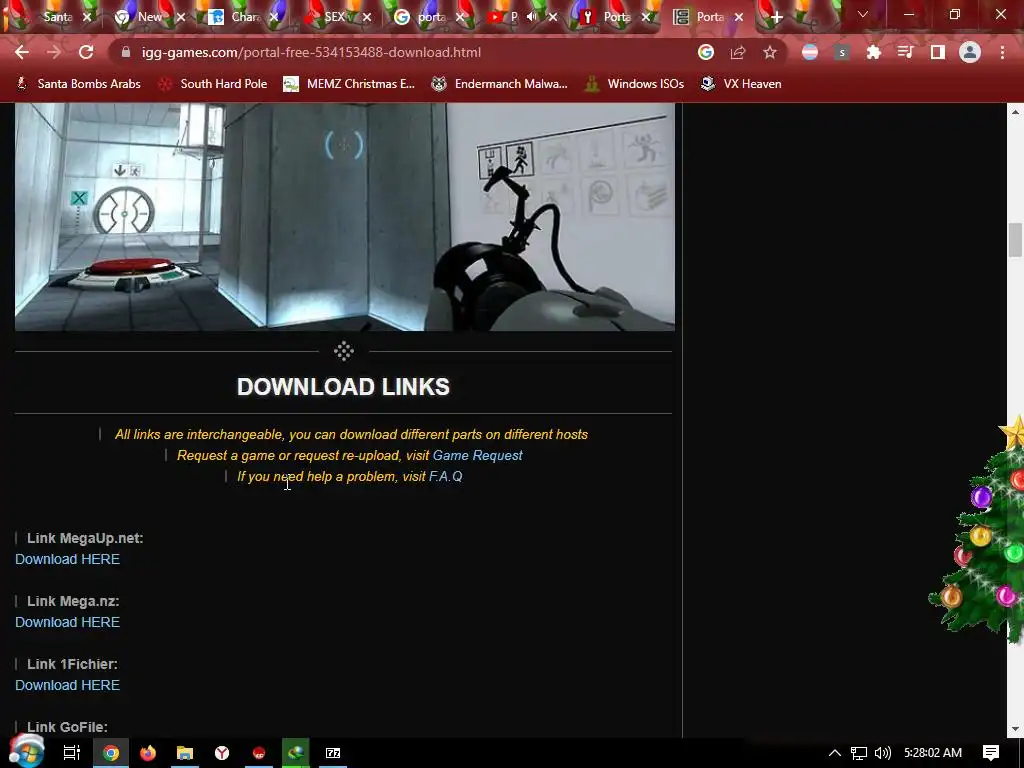Viewport: 1024px width, 768px height.
Task: Open the South Hard Pole bookmark
Action: (213, 84)
